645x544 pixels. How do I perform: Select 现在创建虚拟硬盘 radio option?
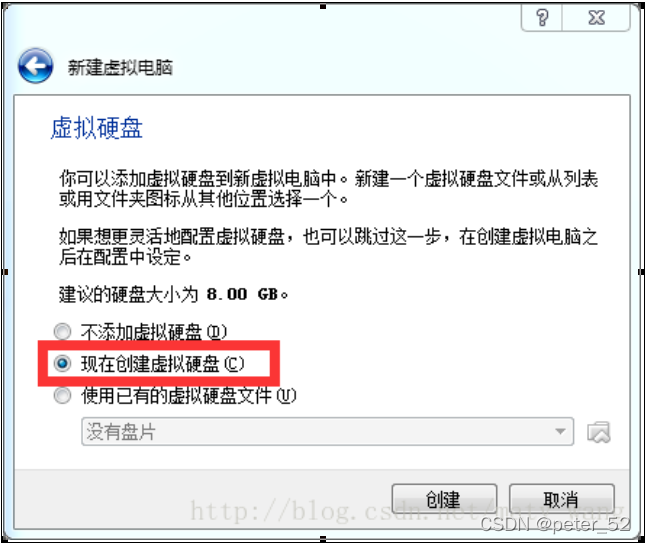pyautogui.click(x=63, y=363)
